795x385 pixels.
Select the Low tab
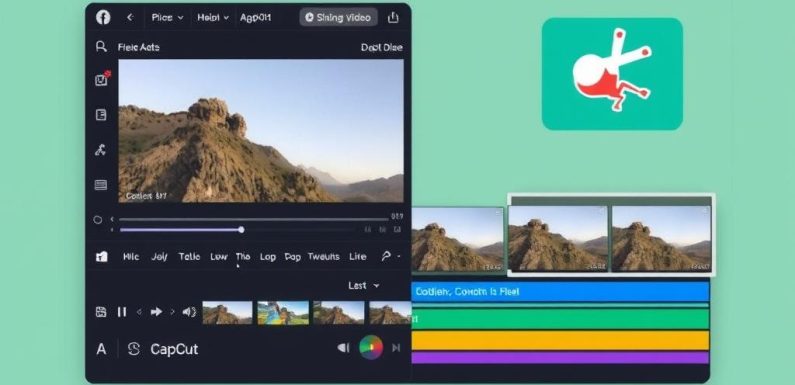pos(219,257)
